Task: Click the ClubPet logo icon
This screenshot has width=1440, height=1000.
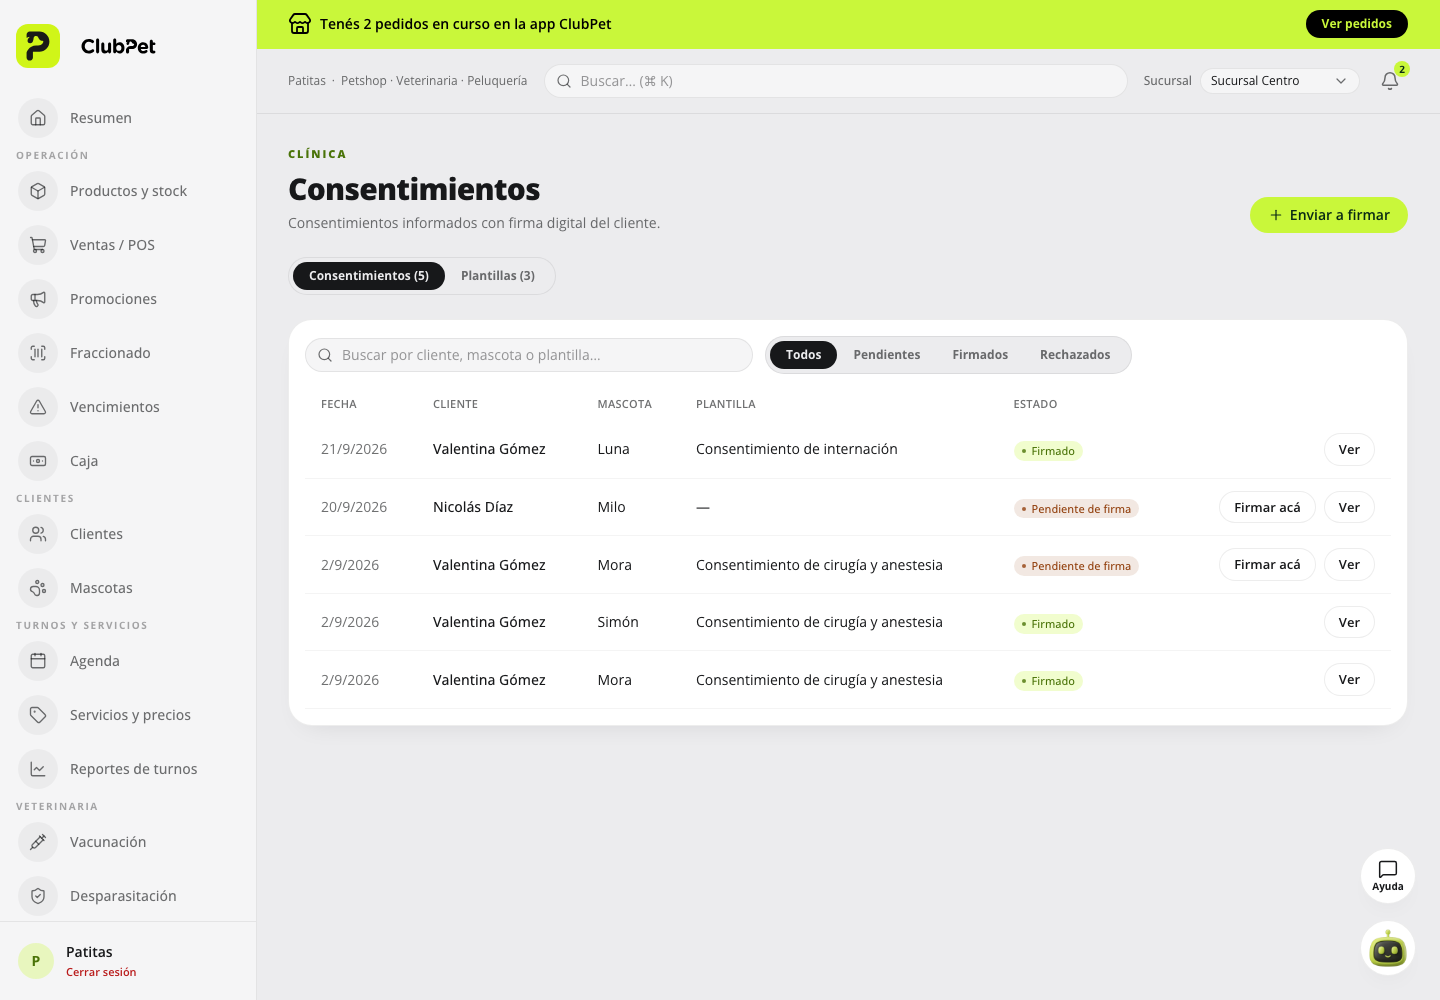Action: point(38,46)
